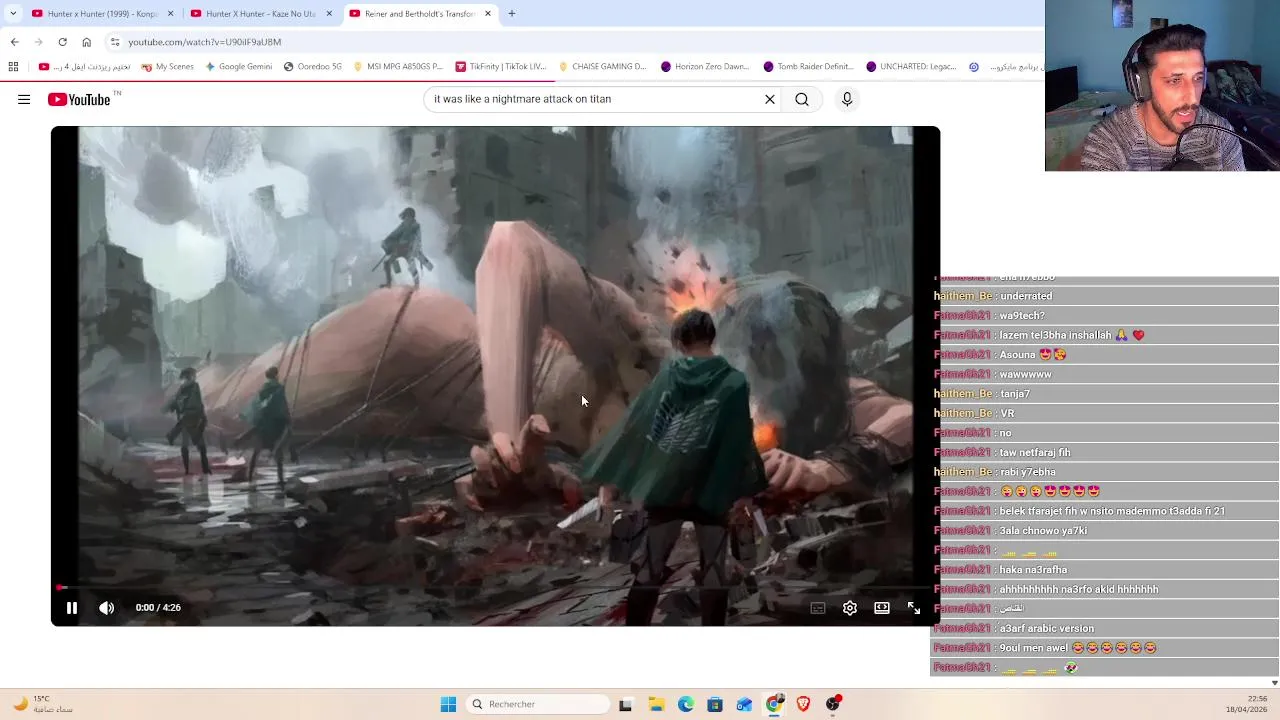Open My Scenes bookmark

(x=167, y=67)
